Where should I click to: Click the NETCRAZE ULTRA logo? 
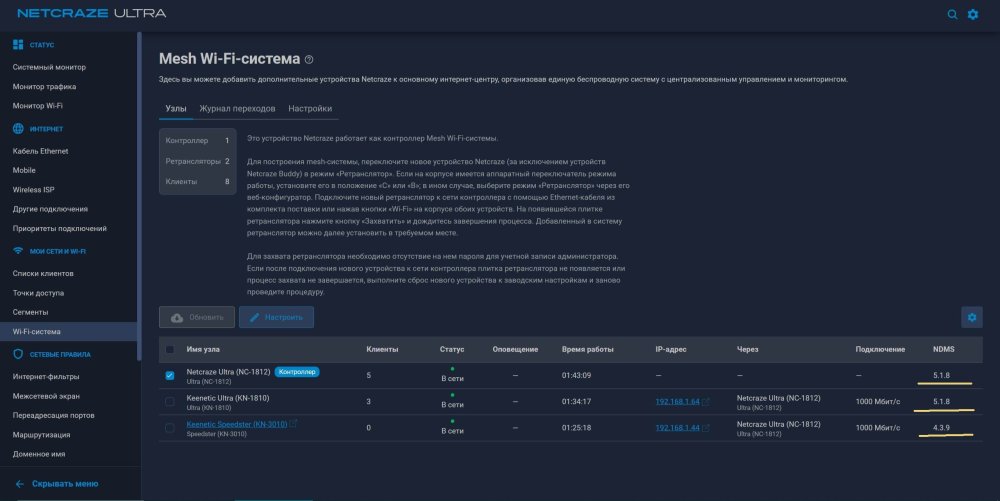point(91,13)
